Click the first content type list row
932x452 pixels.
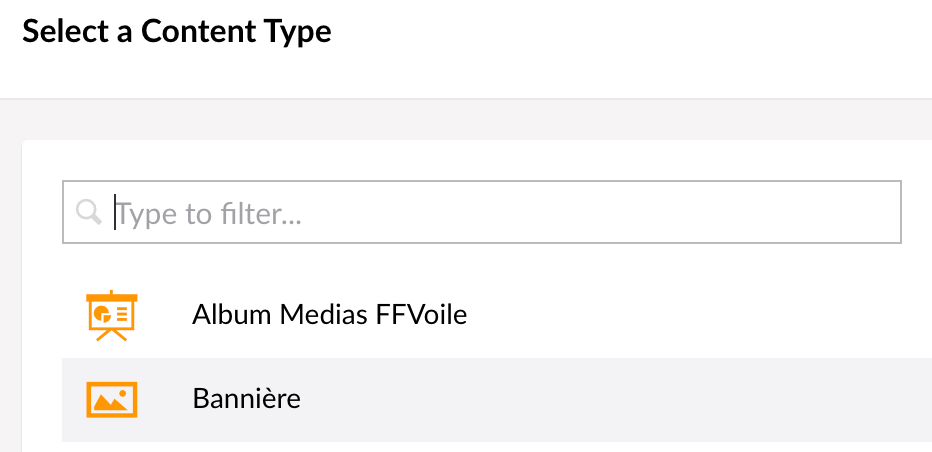click(x=497, y=316)
